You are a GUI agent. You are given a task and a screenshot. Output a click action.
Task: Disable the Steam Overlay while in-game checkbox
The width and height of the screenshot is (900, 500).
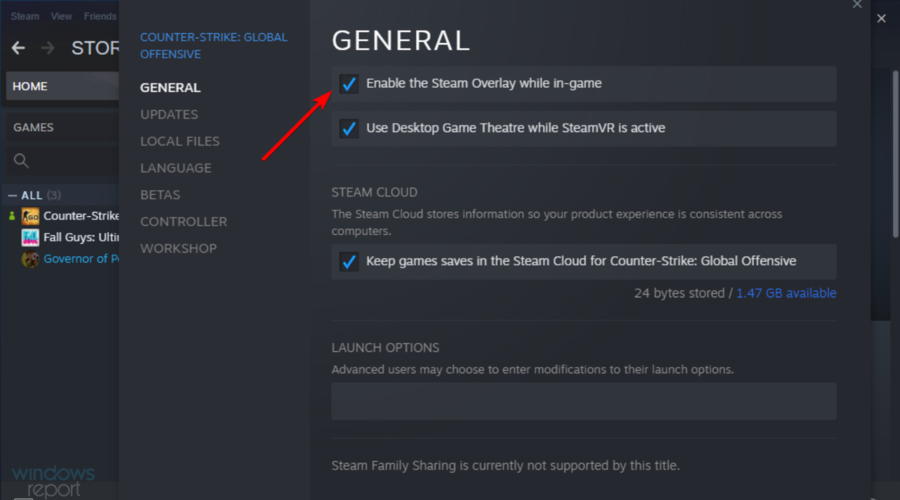tap(349, 84)
